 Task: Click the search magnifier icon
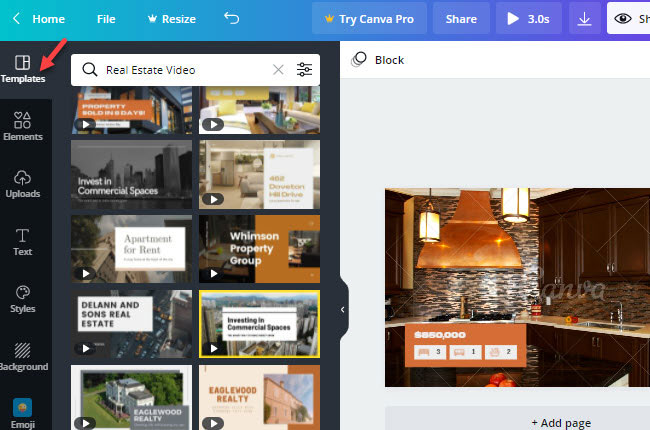(x=90, y=70)
